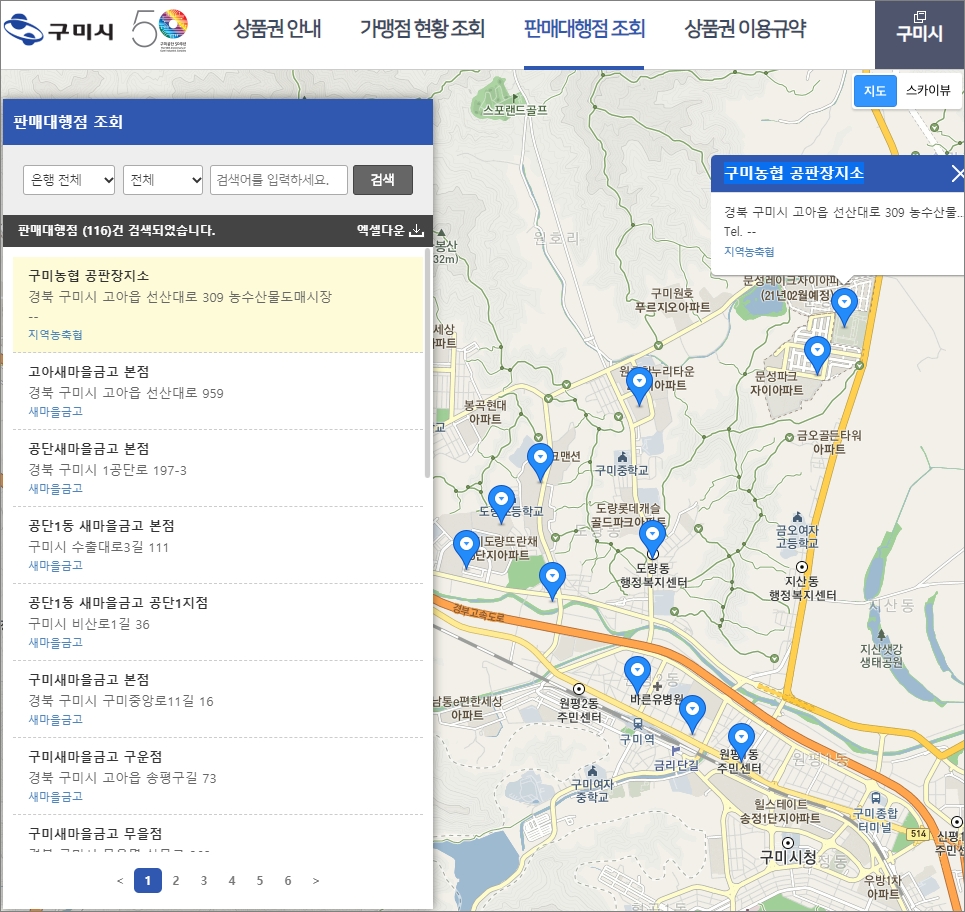Focus the 검색어를 입력하세요 search field

(x=279, y=180)
